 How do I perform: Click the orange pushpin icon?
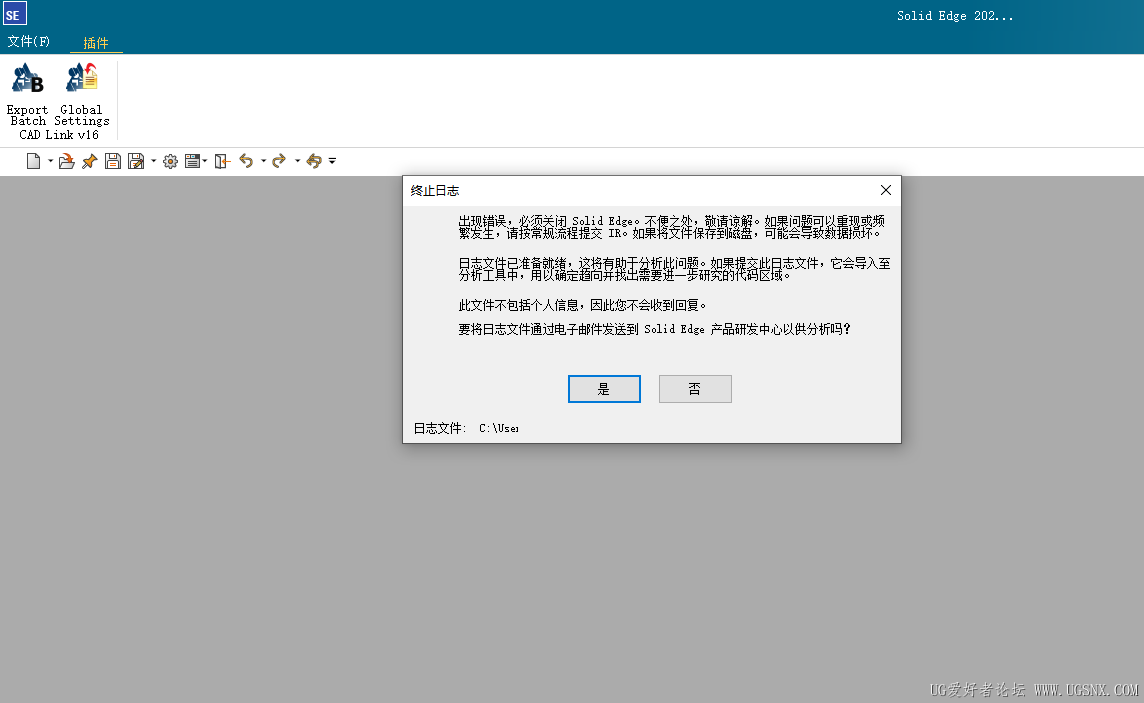point(89,161)
